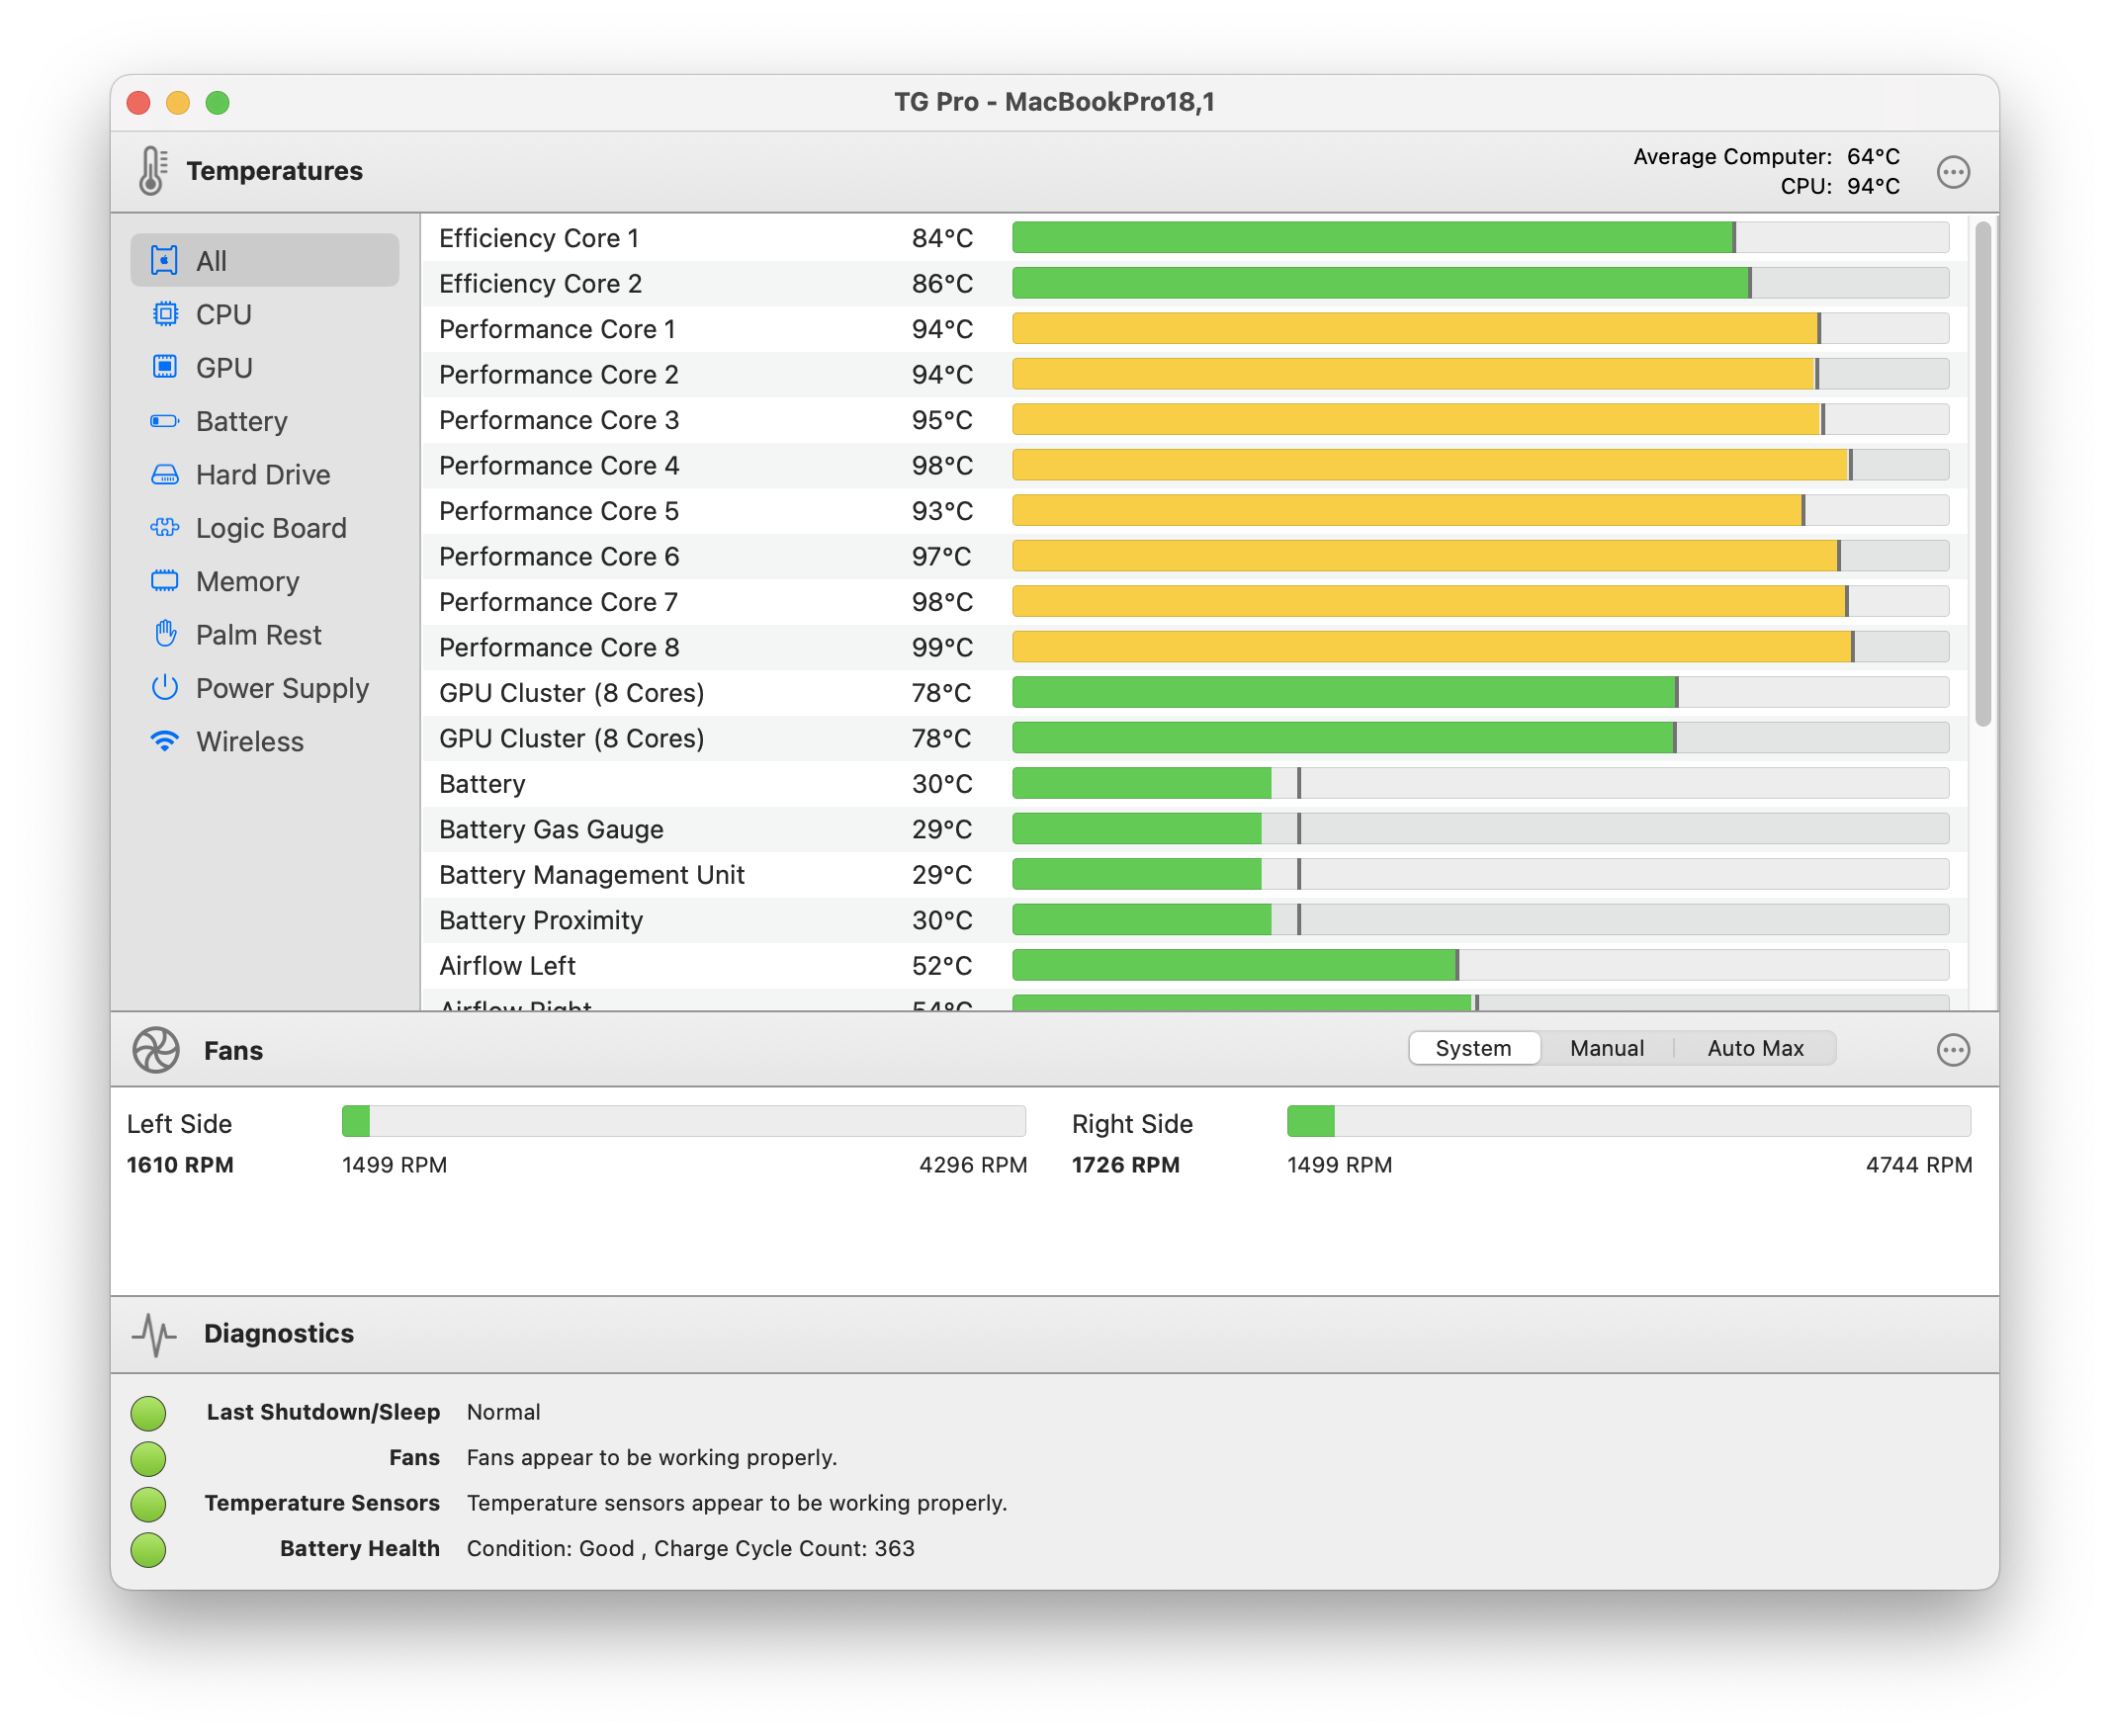Click the CPU chip icon in sidebar
The image size is (2110, 1736).
pyautogui.click(x=164, y=314)
